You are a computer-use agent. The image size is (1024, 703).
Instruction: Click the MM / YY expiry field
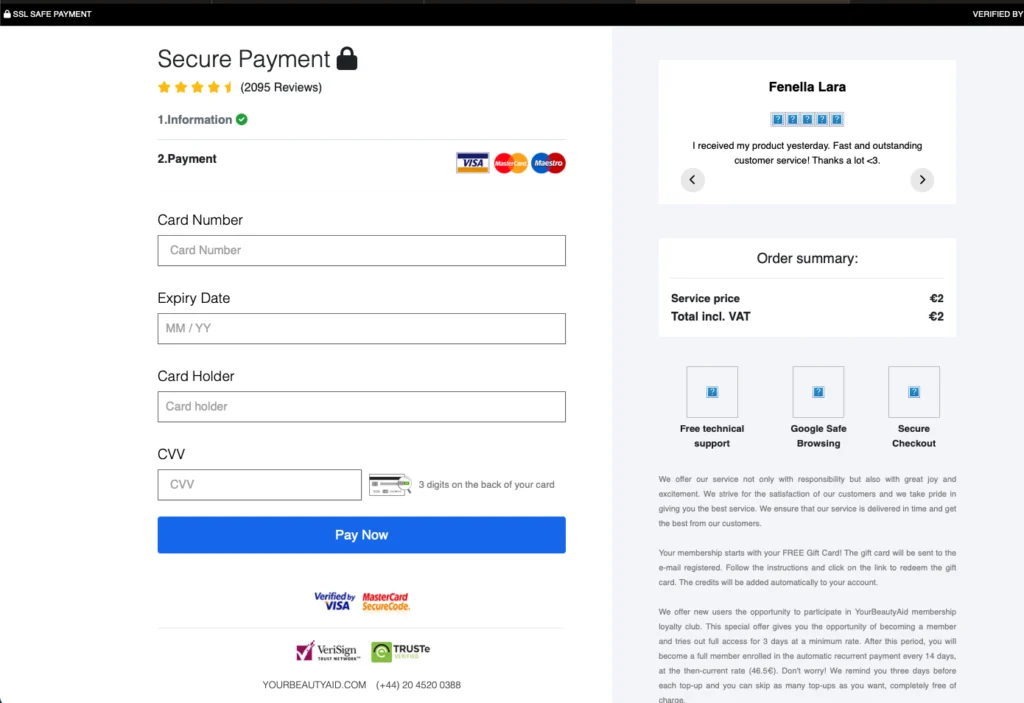pyautogui.click(x=361, y=328)
